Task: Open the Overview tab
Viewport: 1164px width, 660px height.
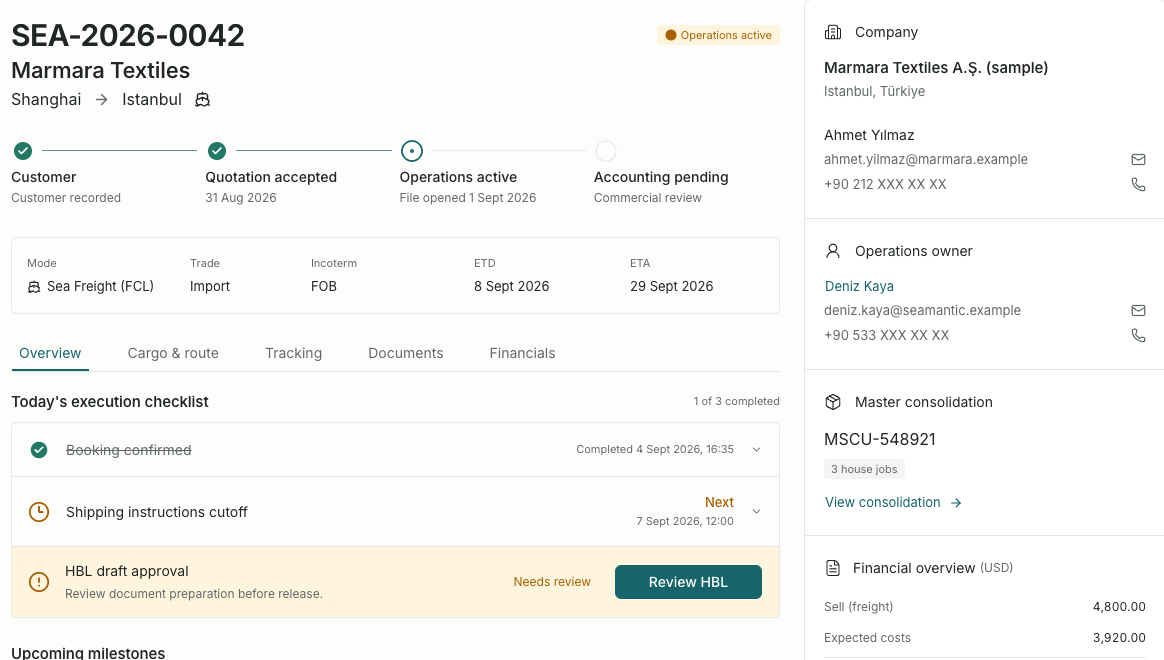Action: point(50,353)
